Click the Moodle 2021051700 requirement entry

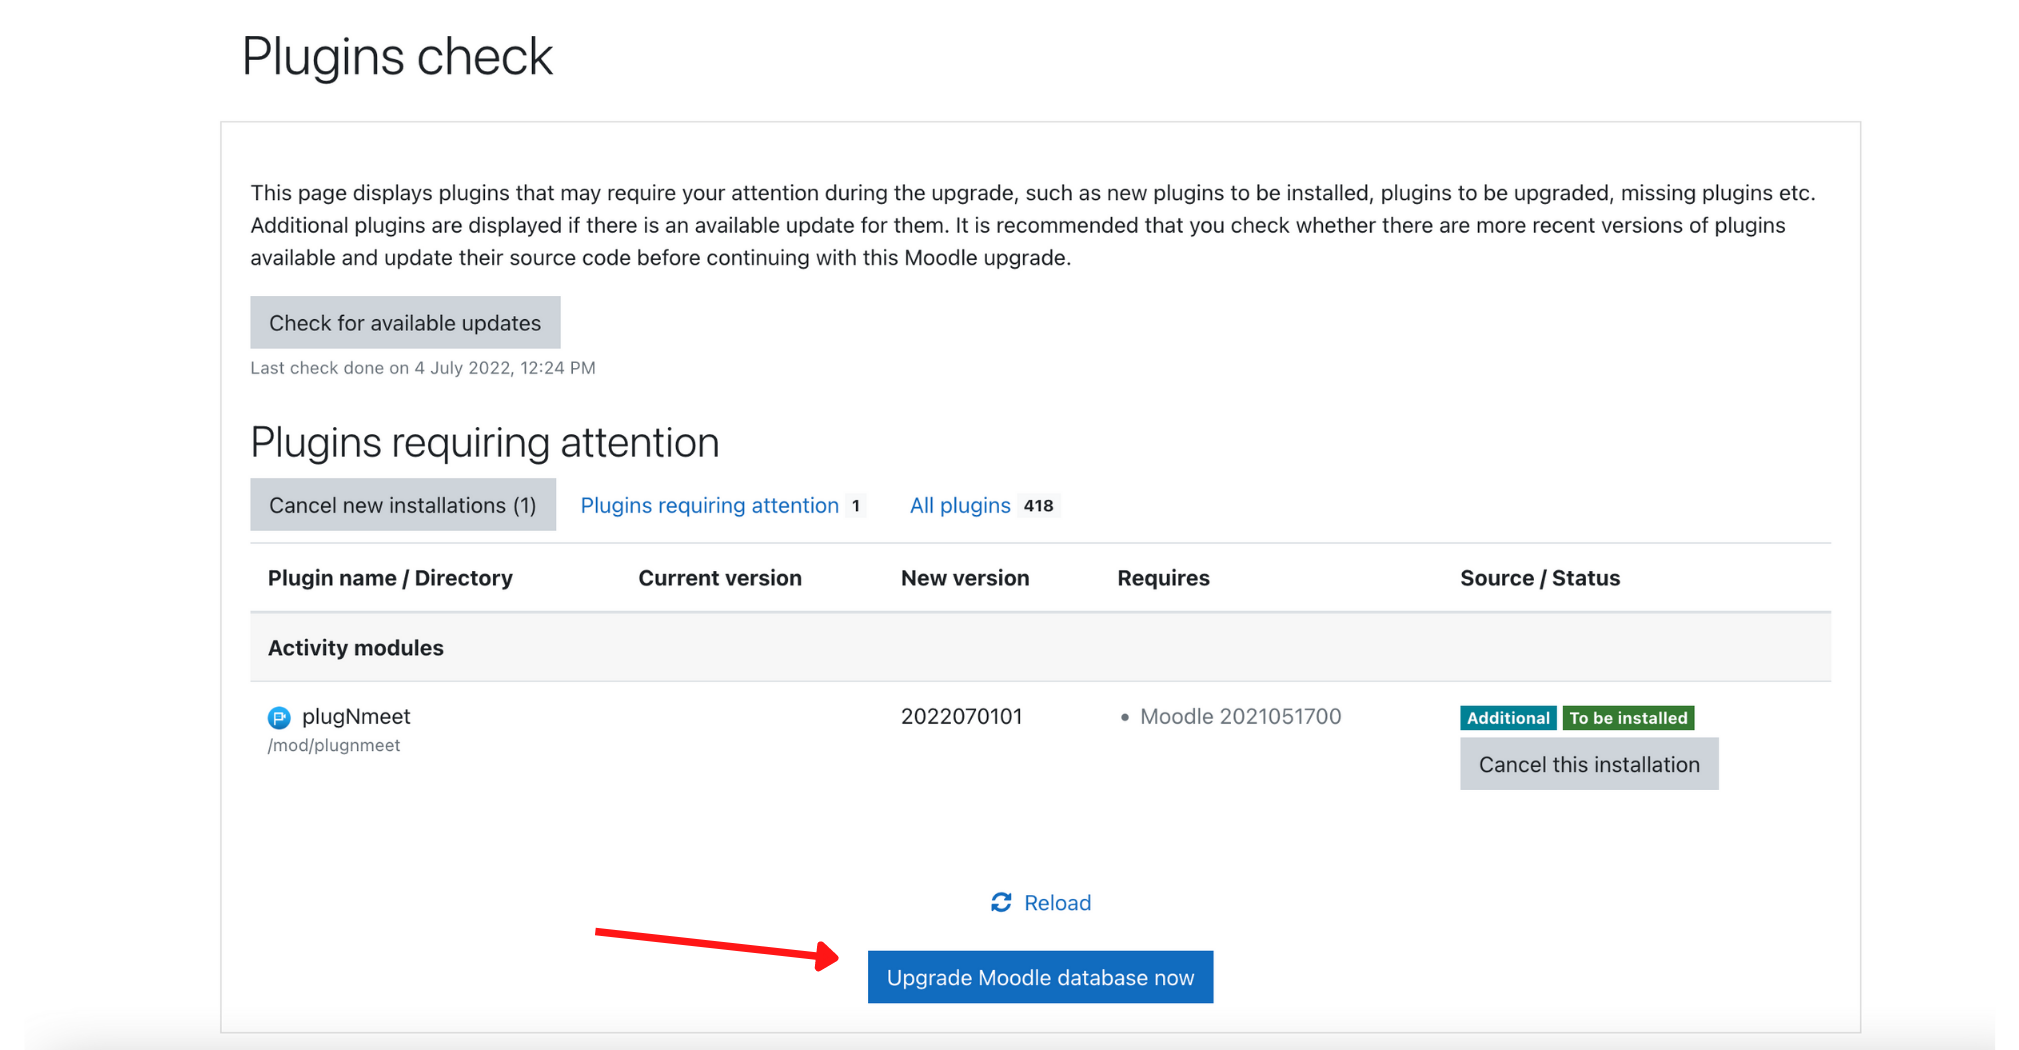[x=1240, y=716]
